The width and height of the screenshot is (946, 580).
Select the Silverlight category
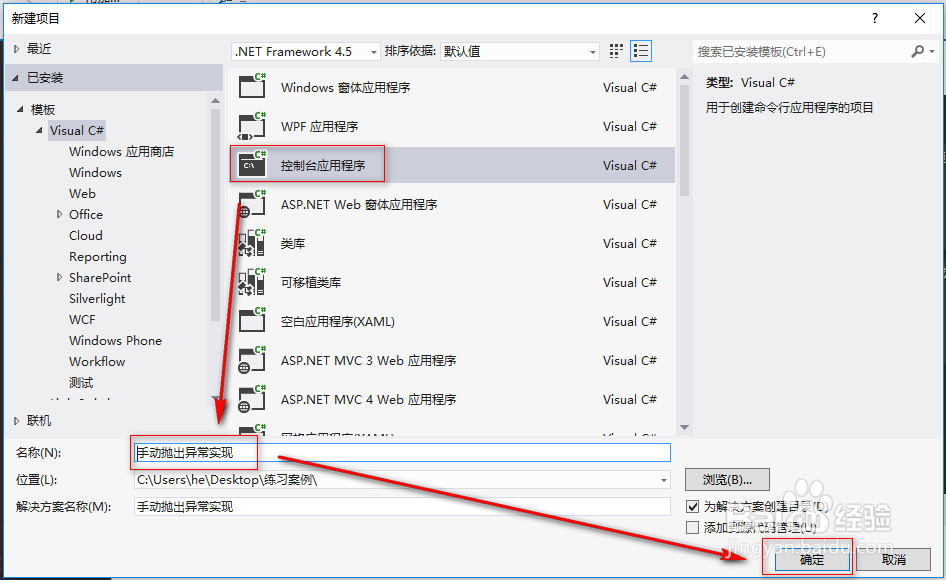97,299
